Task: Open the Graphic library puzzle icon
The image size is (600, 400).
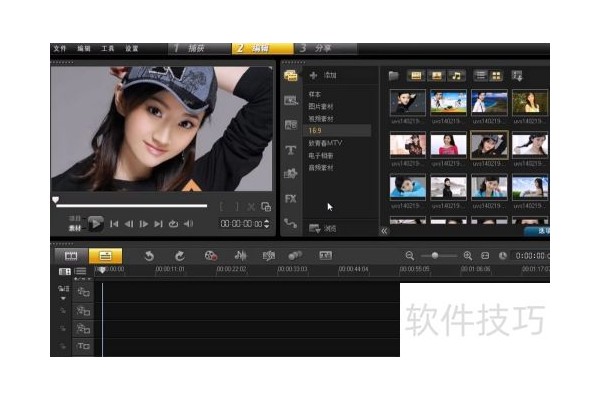Action: [x=290, y=174]
